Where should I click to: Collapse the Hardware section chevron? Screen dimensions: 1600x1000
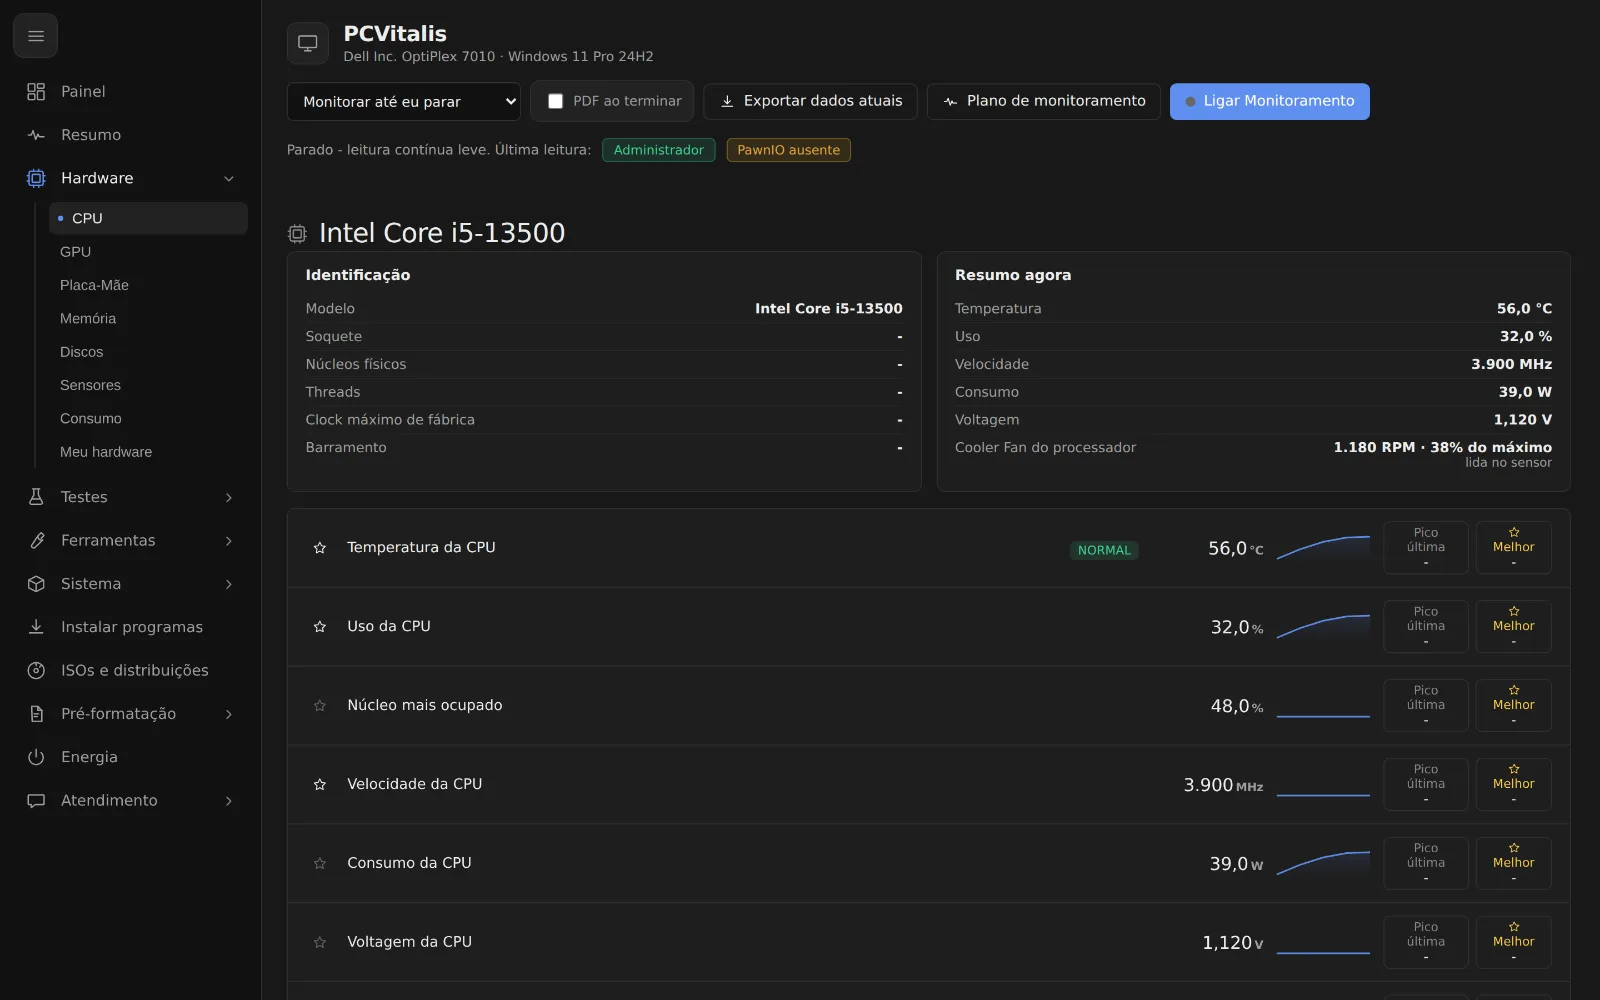229,179
